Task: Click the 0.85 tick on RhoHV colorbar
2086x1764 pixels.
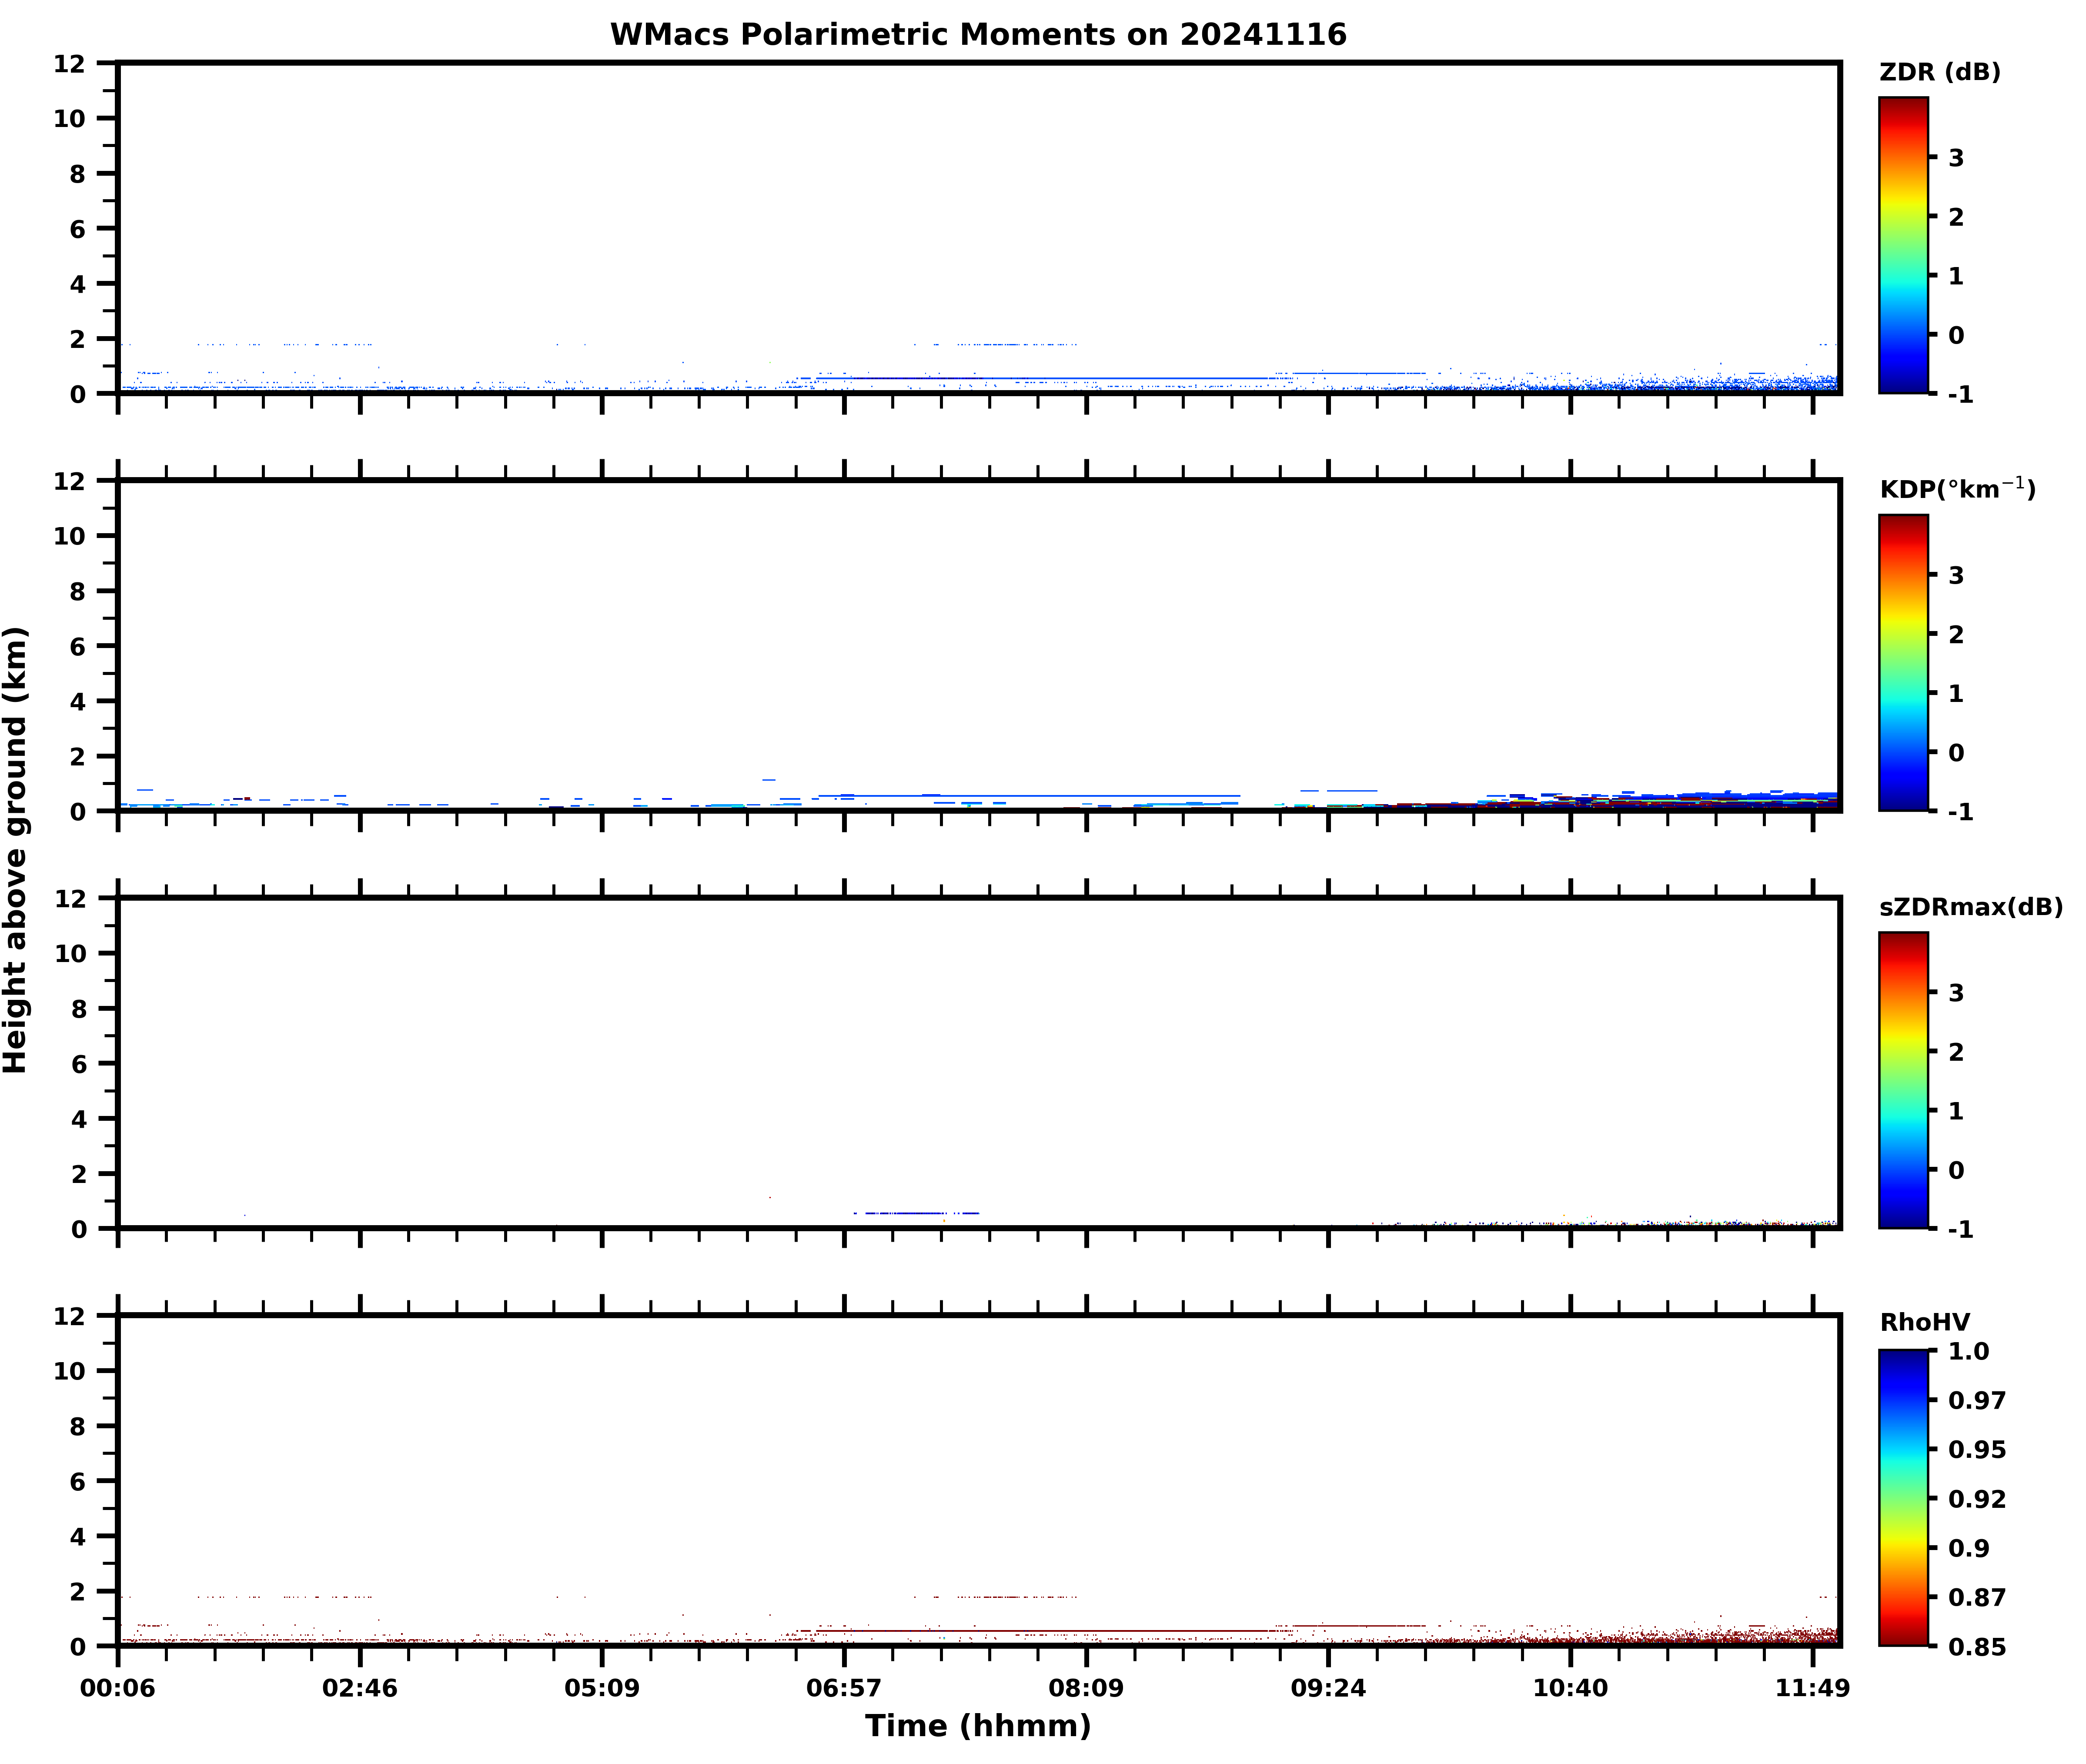Action: coord(1976,1646)
